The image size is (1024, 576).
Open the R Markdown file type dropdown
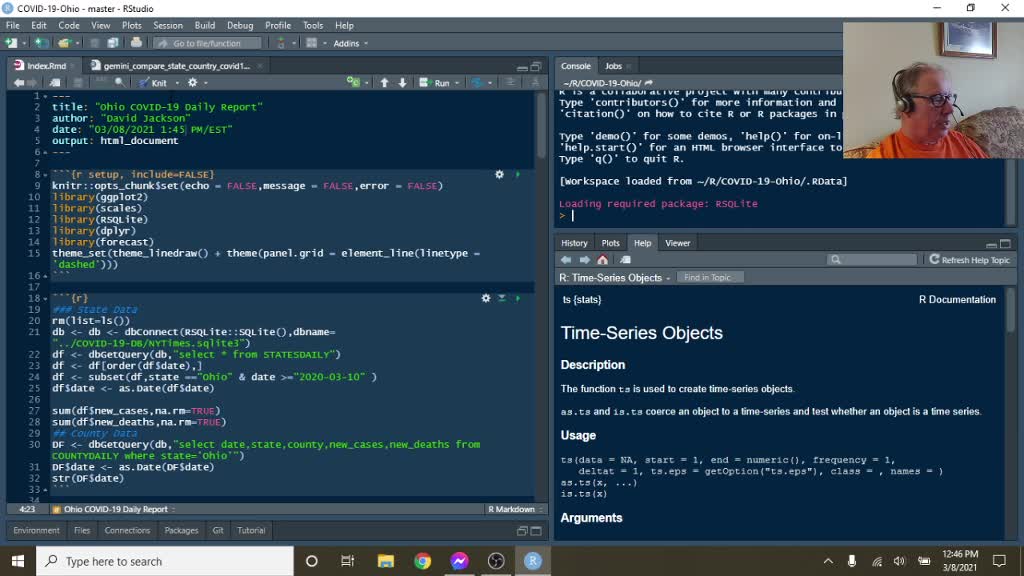pyautogui.click(x=515, y=509)
